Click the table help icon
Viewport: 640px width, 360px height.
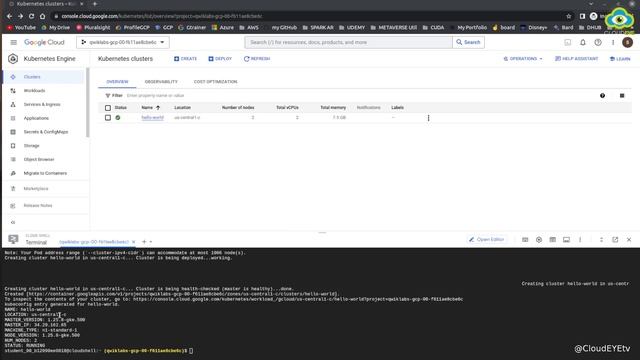[602, 96]
